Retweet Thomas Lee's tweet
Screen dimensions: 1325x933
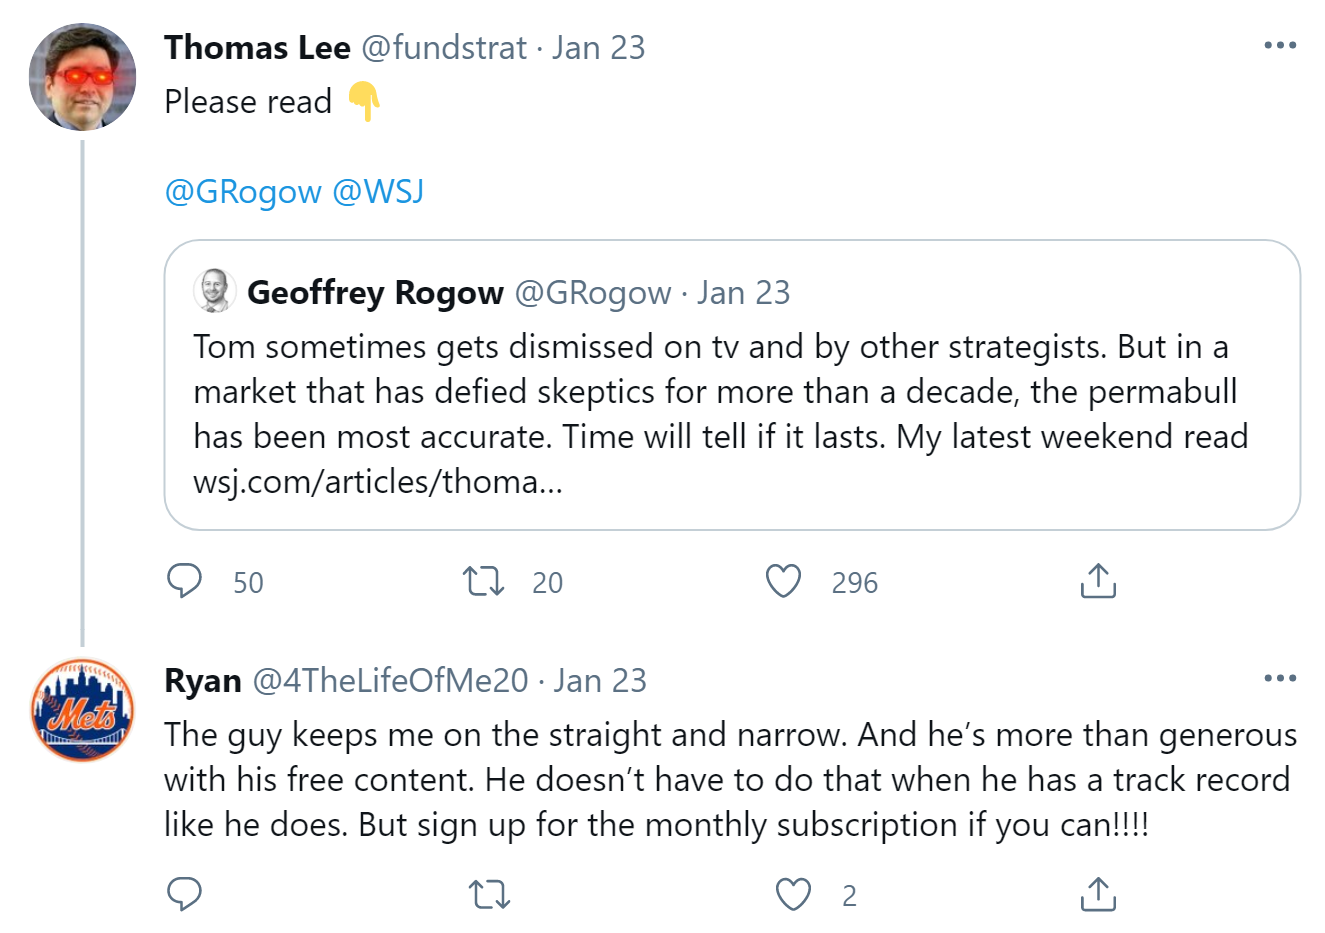tap(484, 581)
